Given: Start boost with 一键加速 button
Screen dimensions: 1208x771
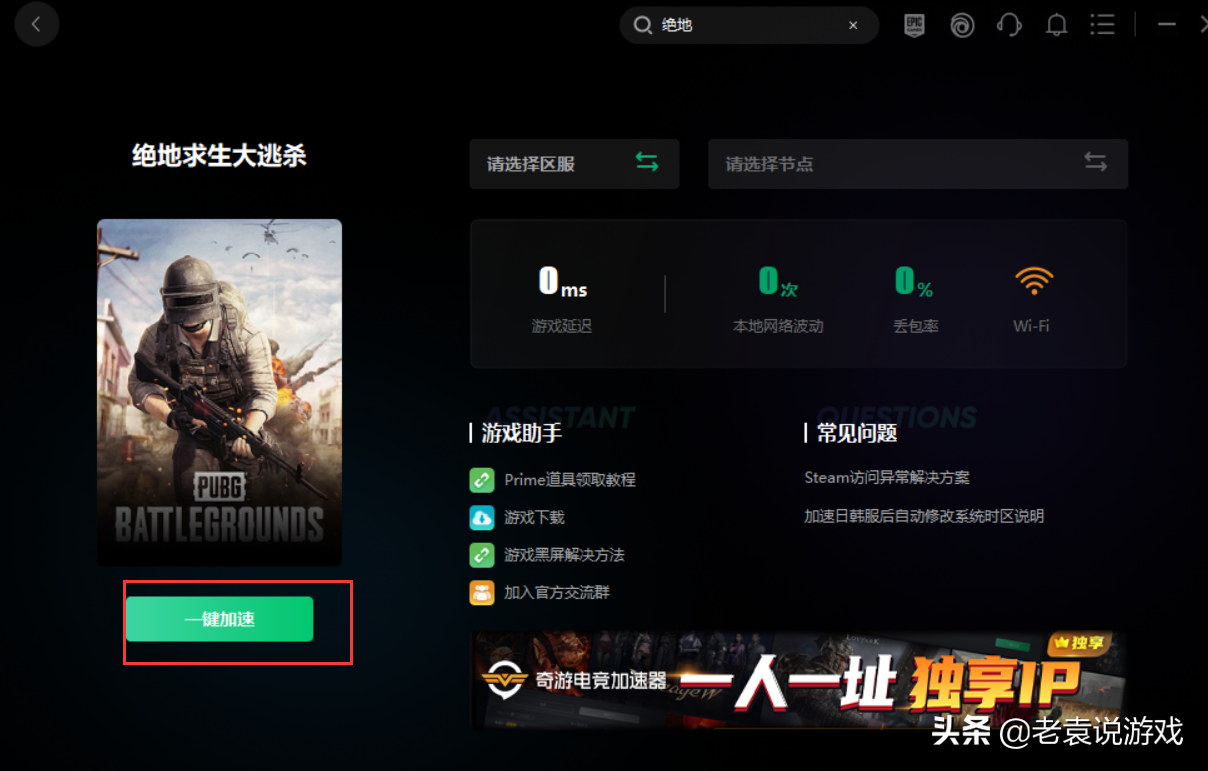Looking at the screenshot, I should [x=219, y=619].
